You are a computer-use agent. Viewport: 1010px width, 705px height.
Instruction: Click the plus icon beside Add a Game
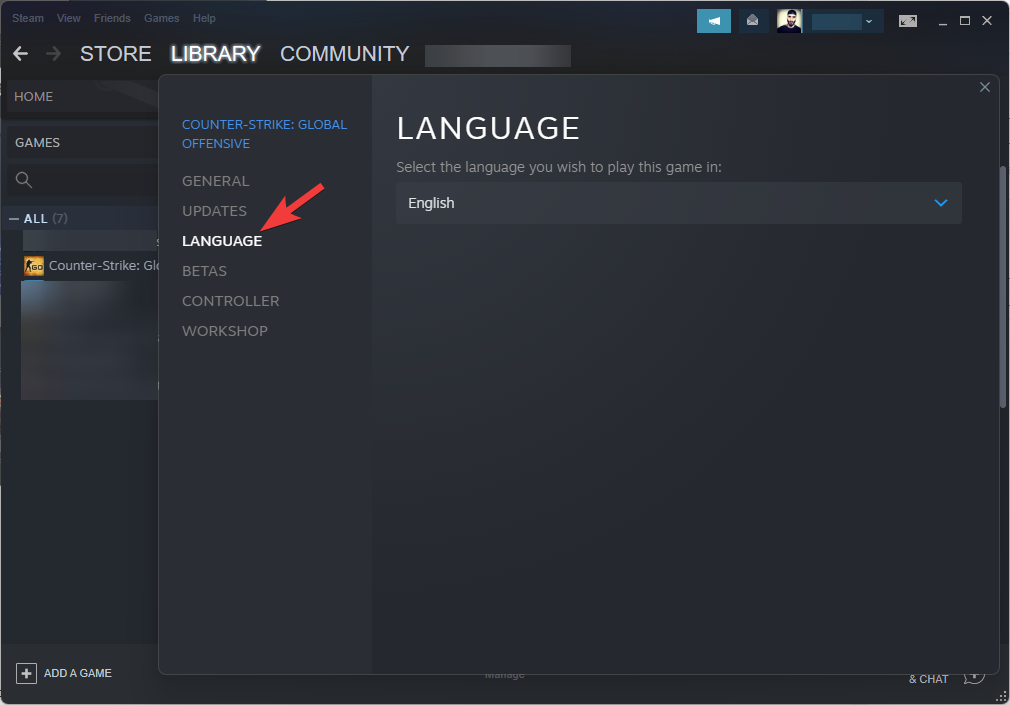coord(26,673)
